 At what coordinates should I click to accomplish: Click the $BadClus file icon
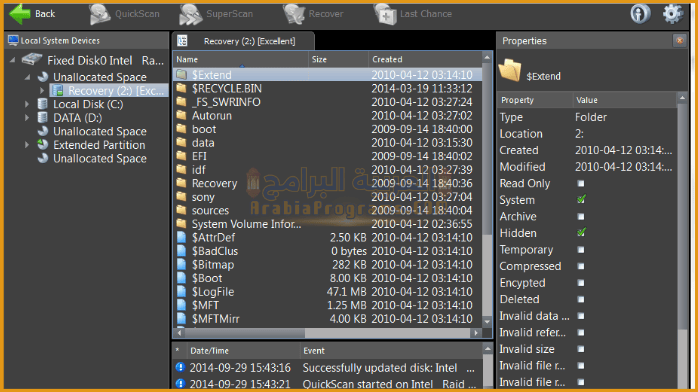pyautogui.click(x=181, y=251)
